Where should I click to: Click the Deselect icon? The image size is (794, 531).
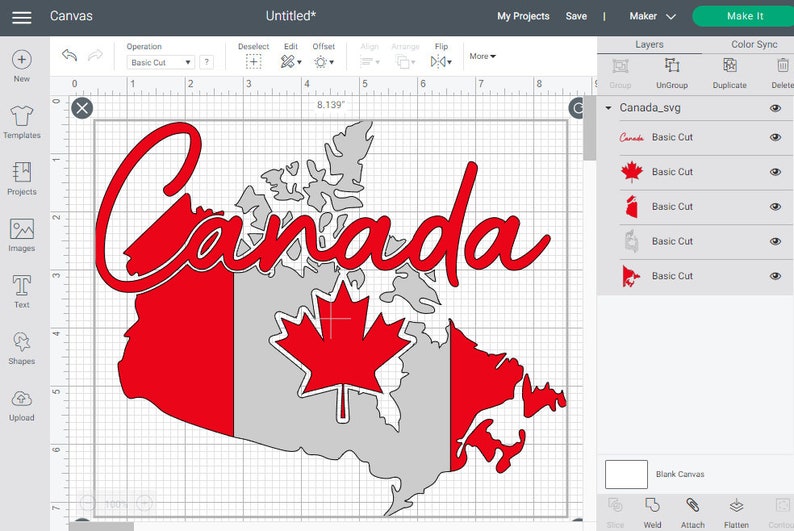tap(253, 62)
